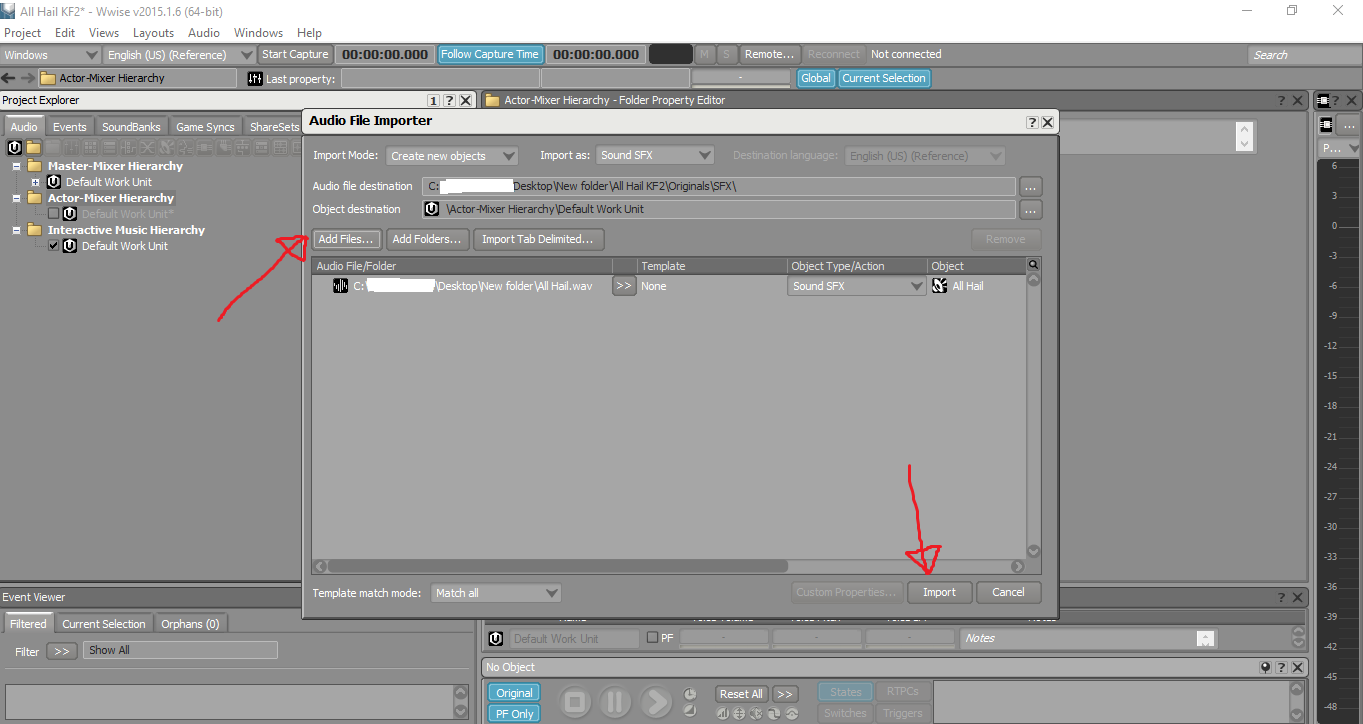Toggle the PF Only transport button

515,714
